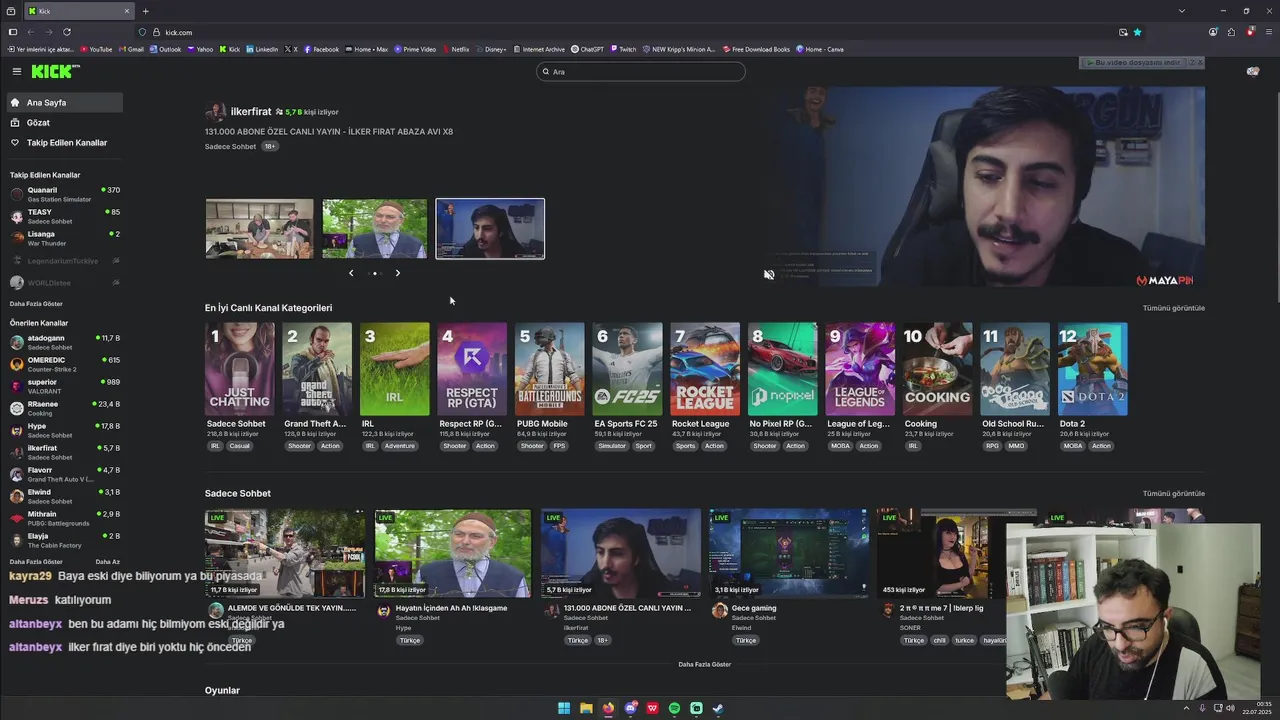The height and width of the screenshot is (720, 1280).
Task: Open Netflix bookmark in bookmarks bar
Action: (455, 49)
